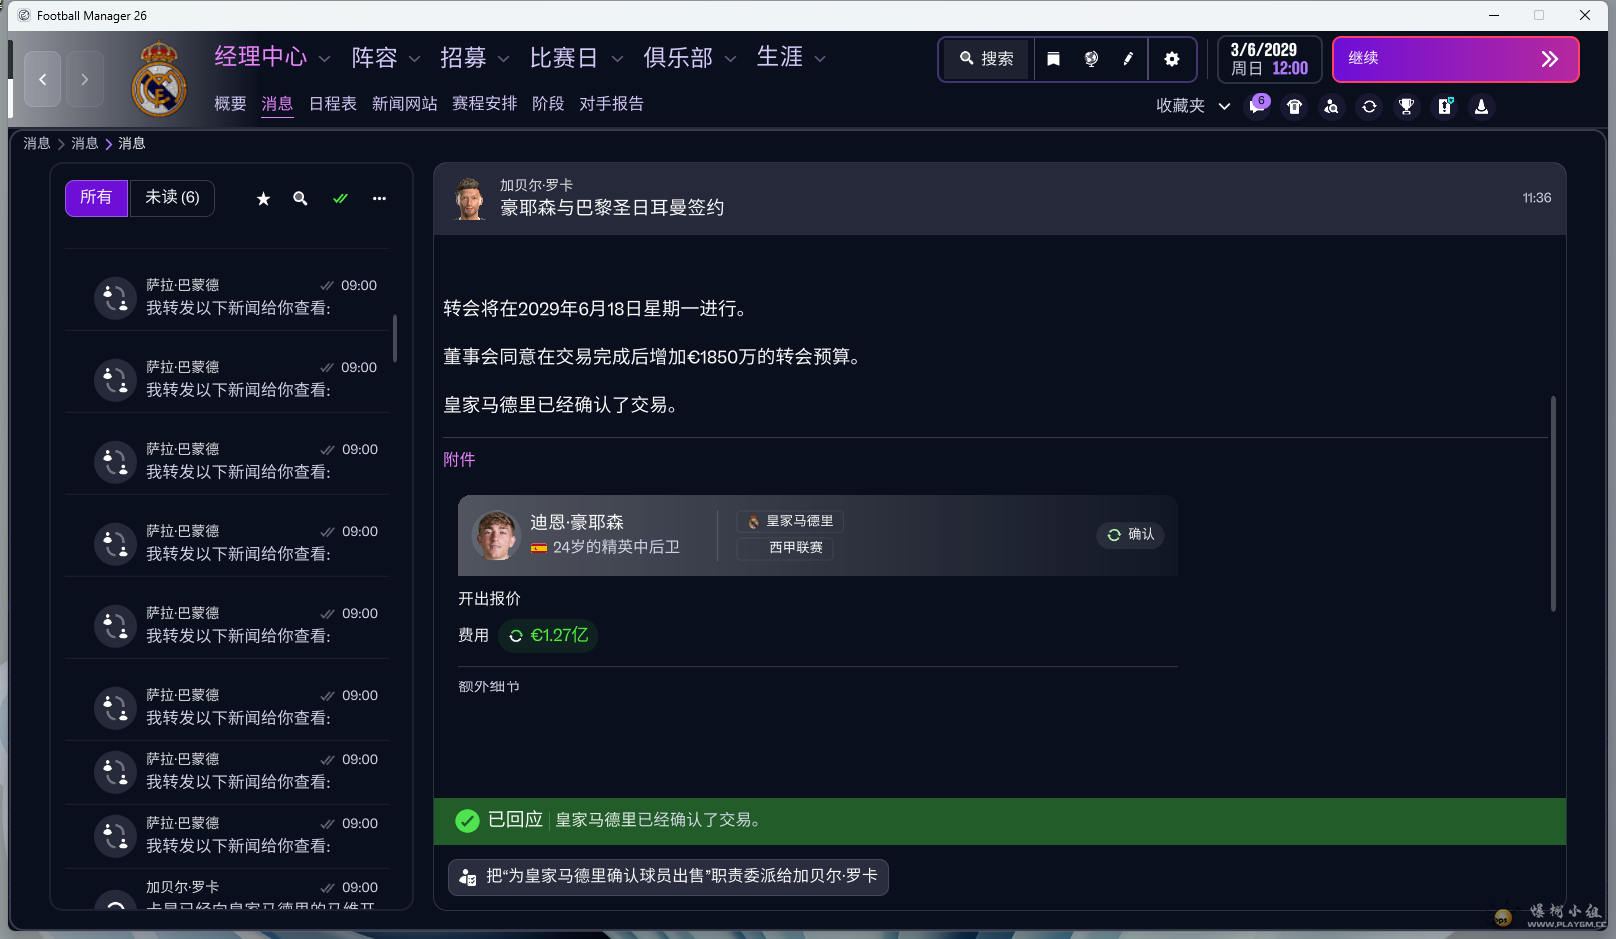The height and width of the screenshot is (939, 1616).
Task: Open the bookmark flag icon
Action: [1053, 59]
